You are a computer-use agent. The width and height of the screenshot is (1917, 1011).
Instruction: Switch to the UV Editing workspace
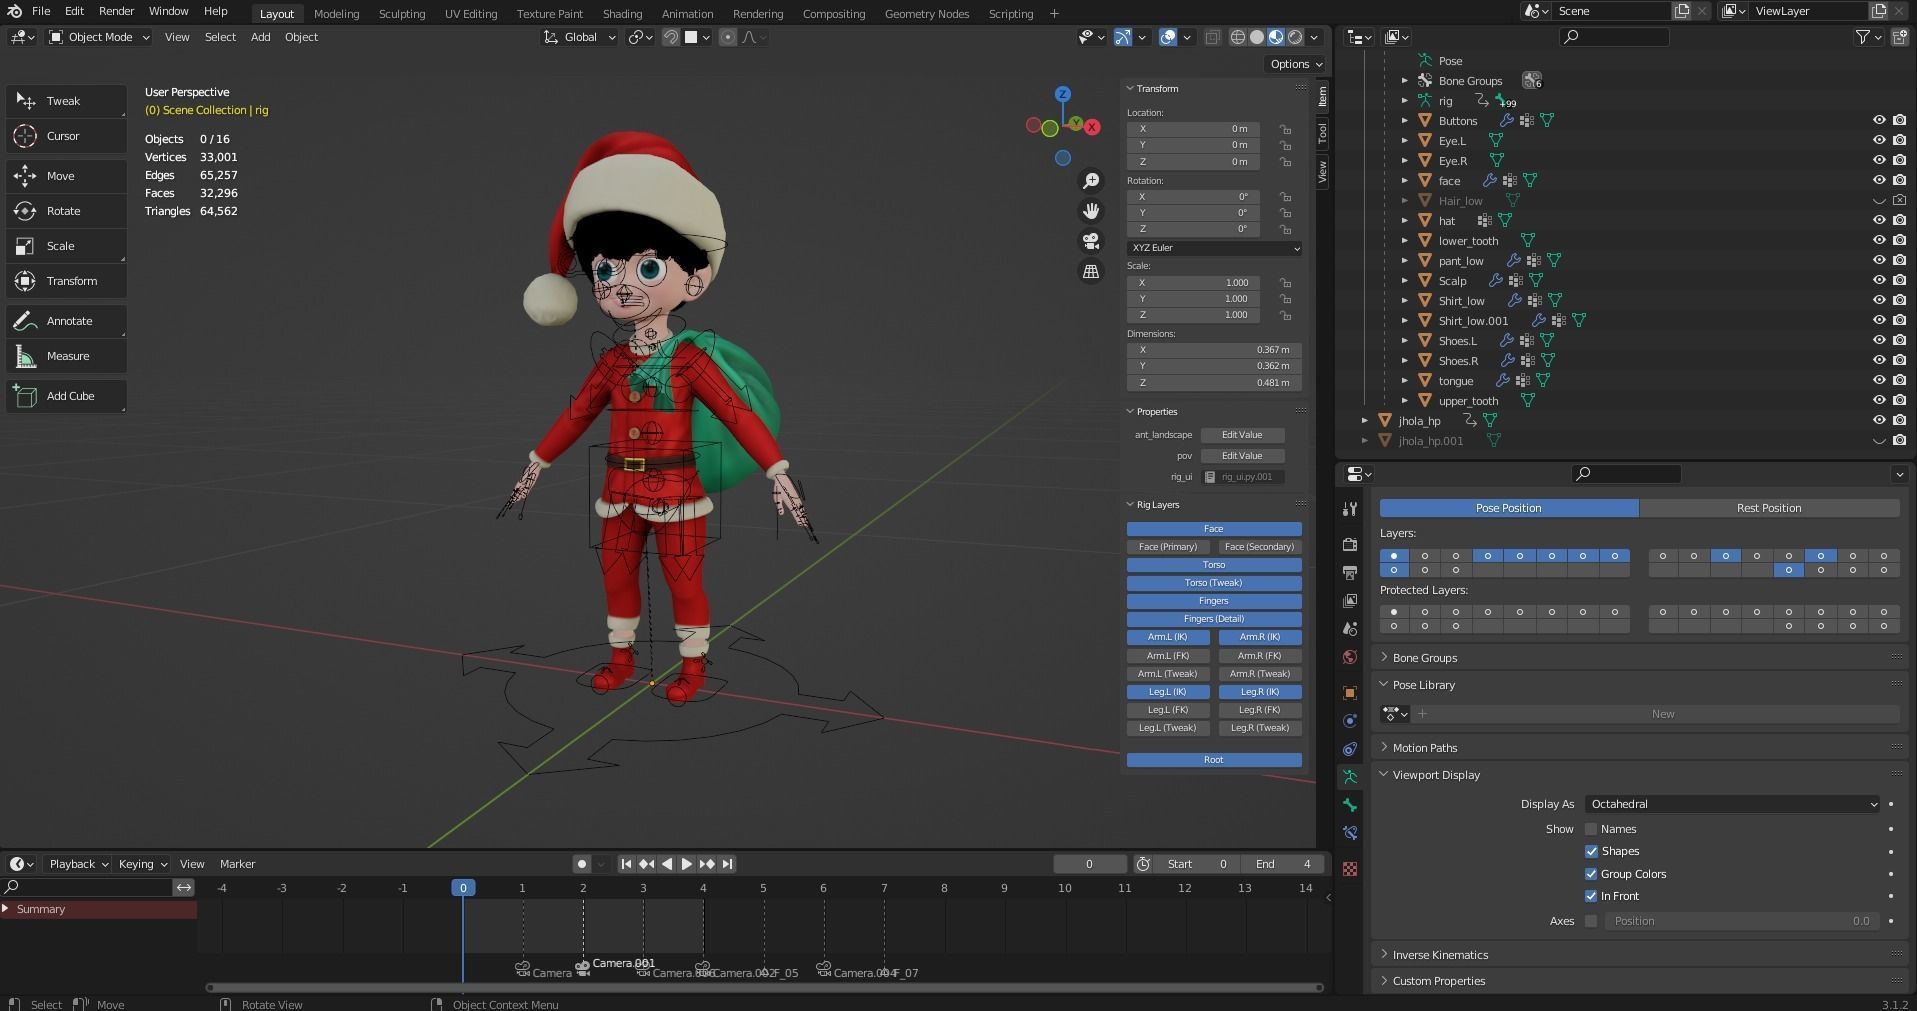[471, 14]
